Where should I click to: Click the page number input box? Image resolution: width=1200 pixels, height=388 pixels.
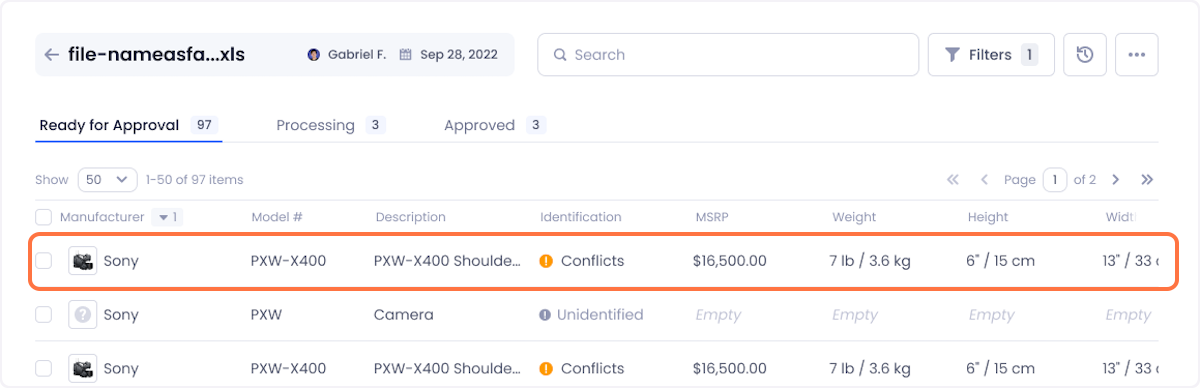pyautogui.click(x=1055, y=180)
